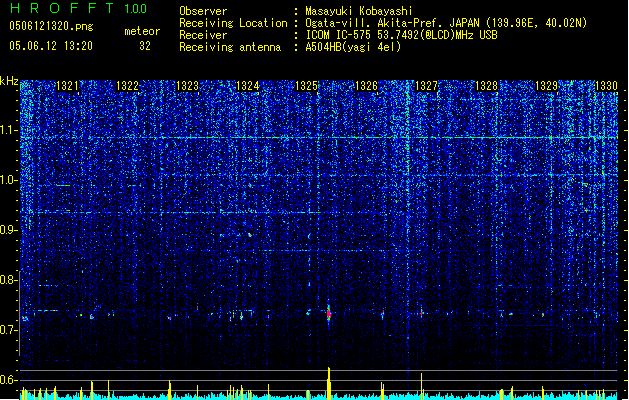Click the 1324 time marker

pos(248,86)
